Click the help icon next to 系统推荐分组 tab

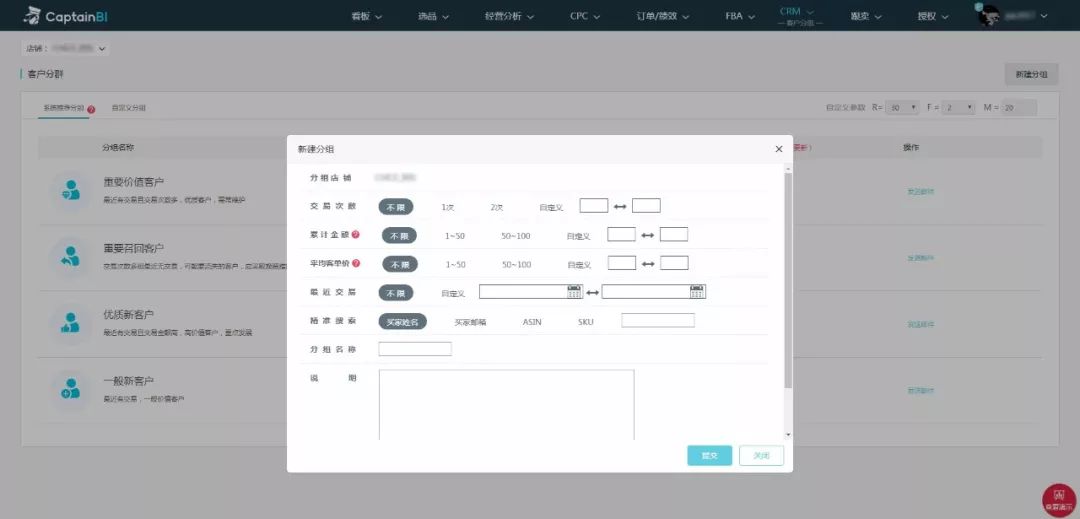(91, 109)
